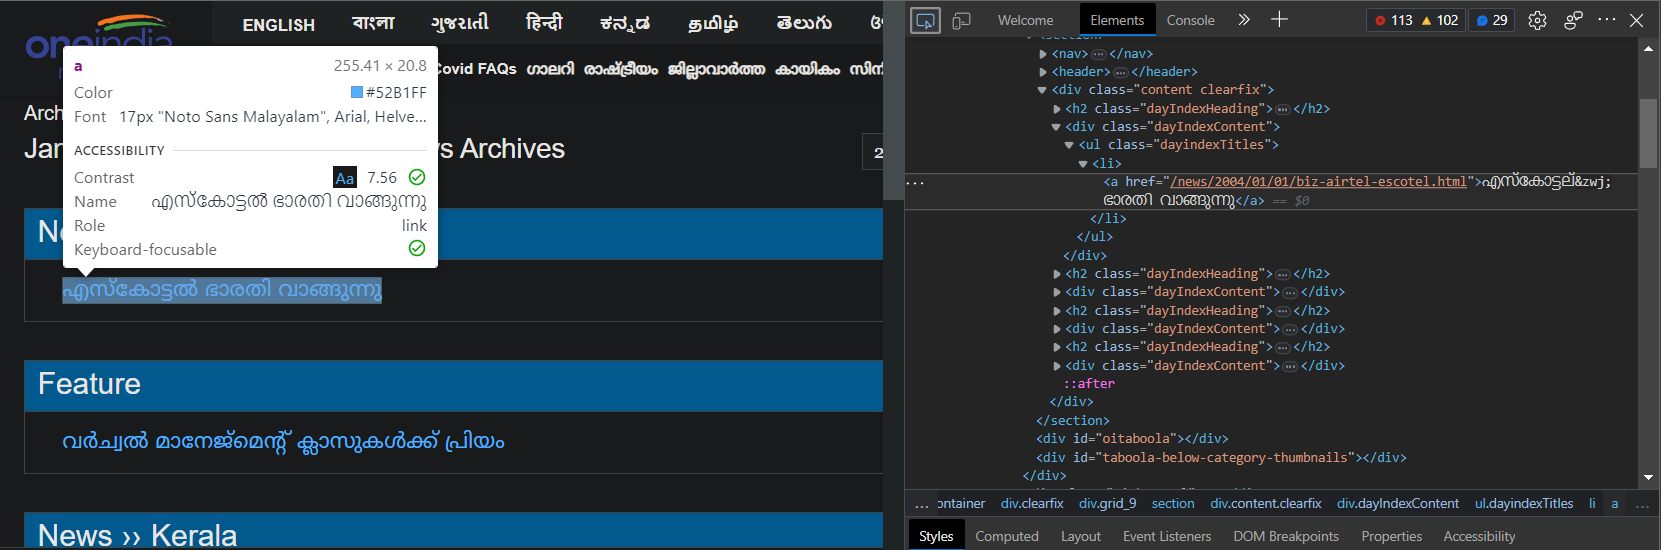Collapse the div content clearfix node
Screen dimensions: 1661x550
point(1043,90)
